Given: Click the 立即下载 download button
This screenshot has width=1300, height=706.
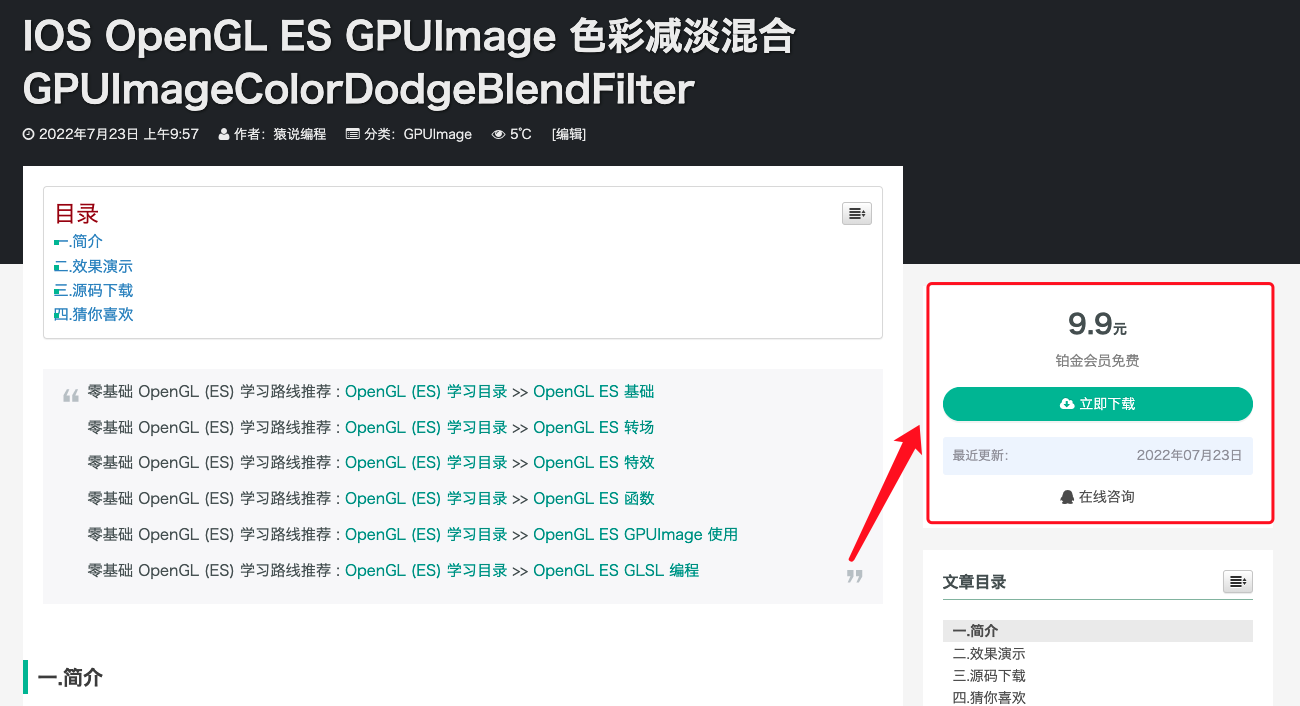Looking at the screenshot, I should coord(1097,404).
